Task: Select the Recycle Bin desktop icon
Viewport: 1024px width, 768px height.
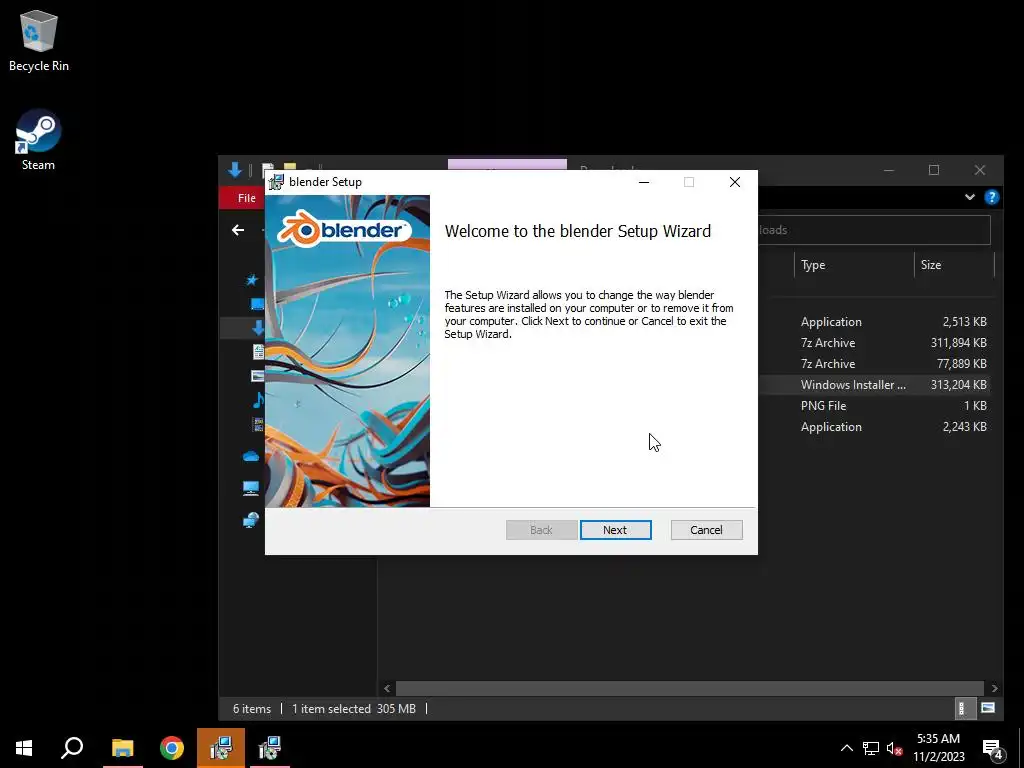Action: (x=39, y=40)
